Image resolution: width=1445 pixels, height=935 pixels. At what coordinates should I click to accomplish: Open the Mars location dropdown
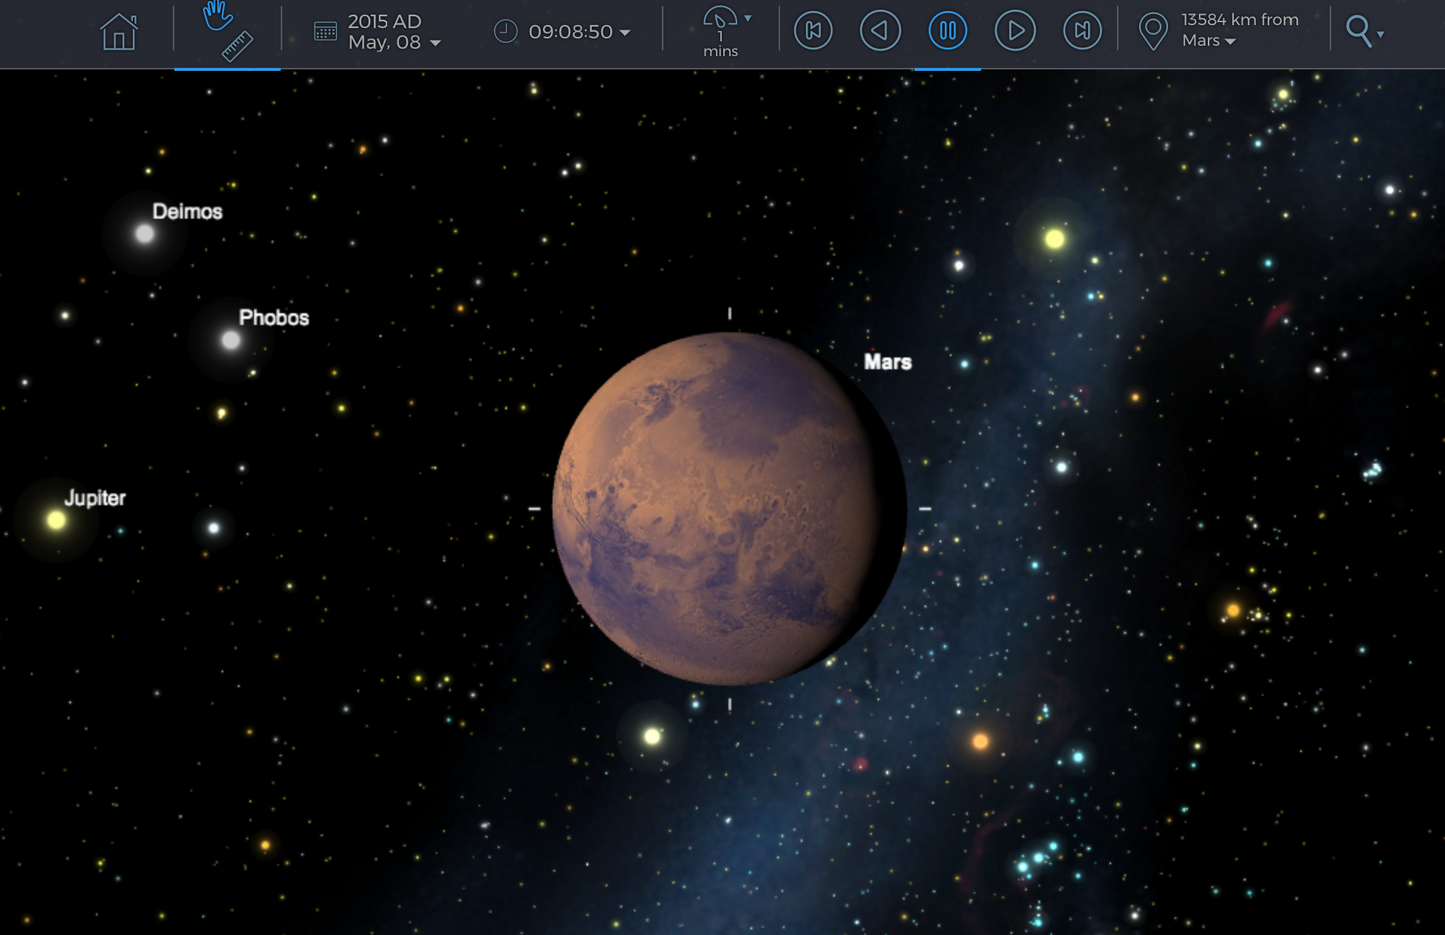coord(1231,41)
